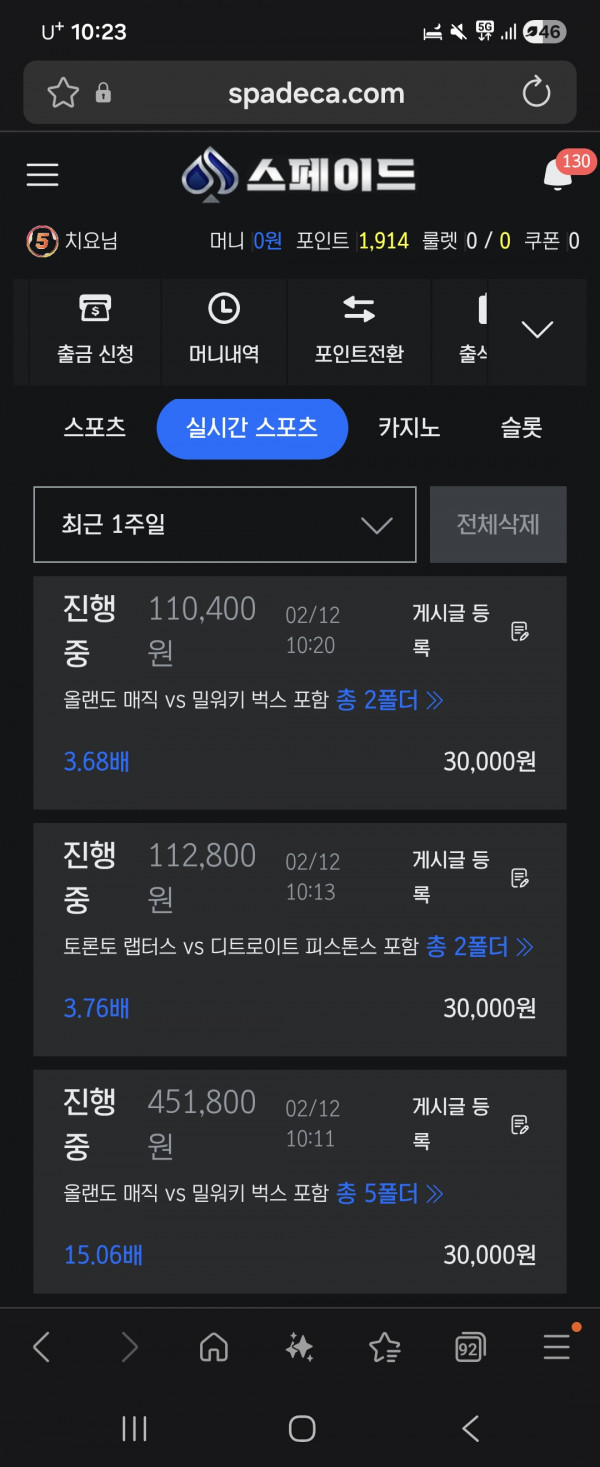Switch to the 스포츠 tab
The height and width of the screenshot is (1467, 600).
tap(95, 428)
